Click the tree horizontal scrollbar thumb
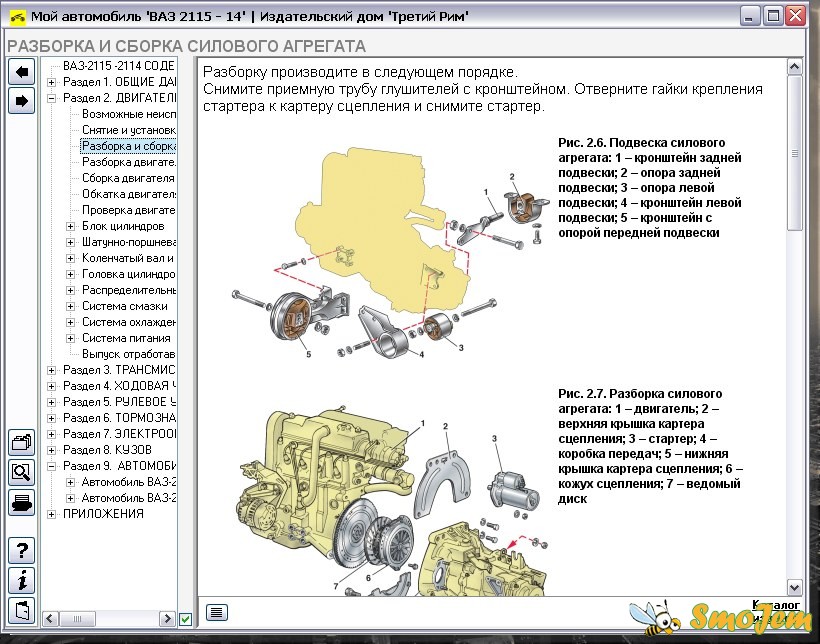The image size is (820, 644). [x=77, y=619]
